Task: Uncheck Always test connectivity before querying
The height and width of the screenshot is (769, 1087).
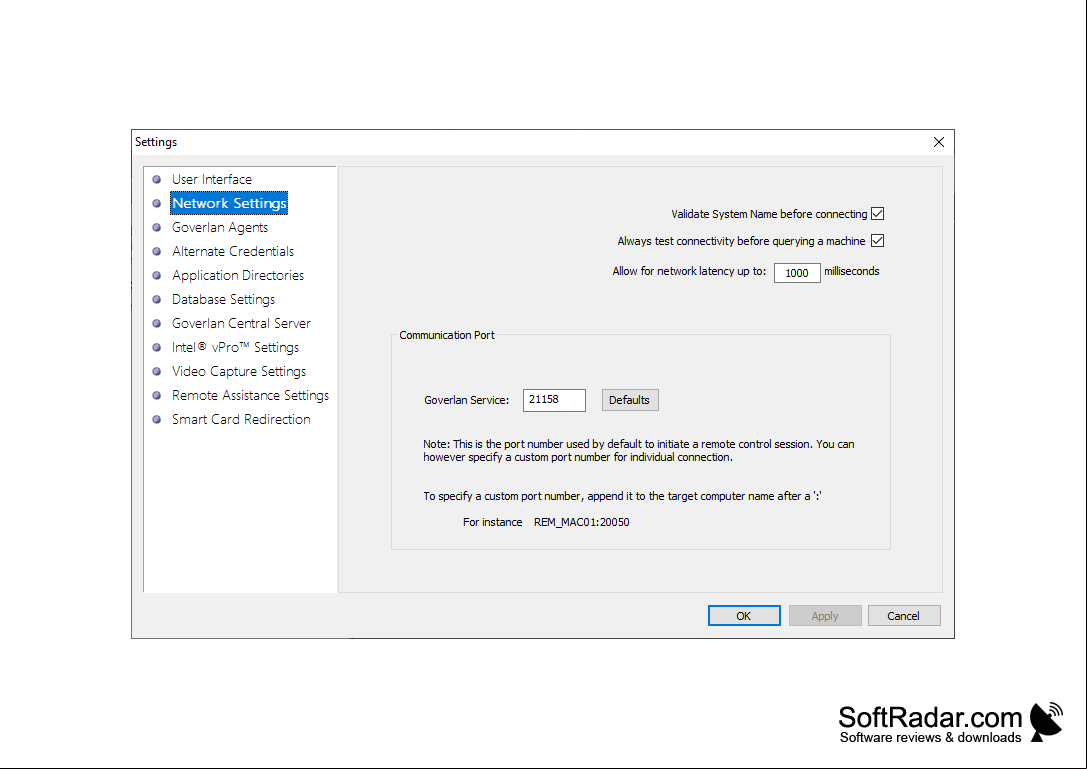Action: coord(878,241)
